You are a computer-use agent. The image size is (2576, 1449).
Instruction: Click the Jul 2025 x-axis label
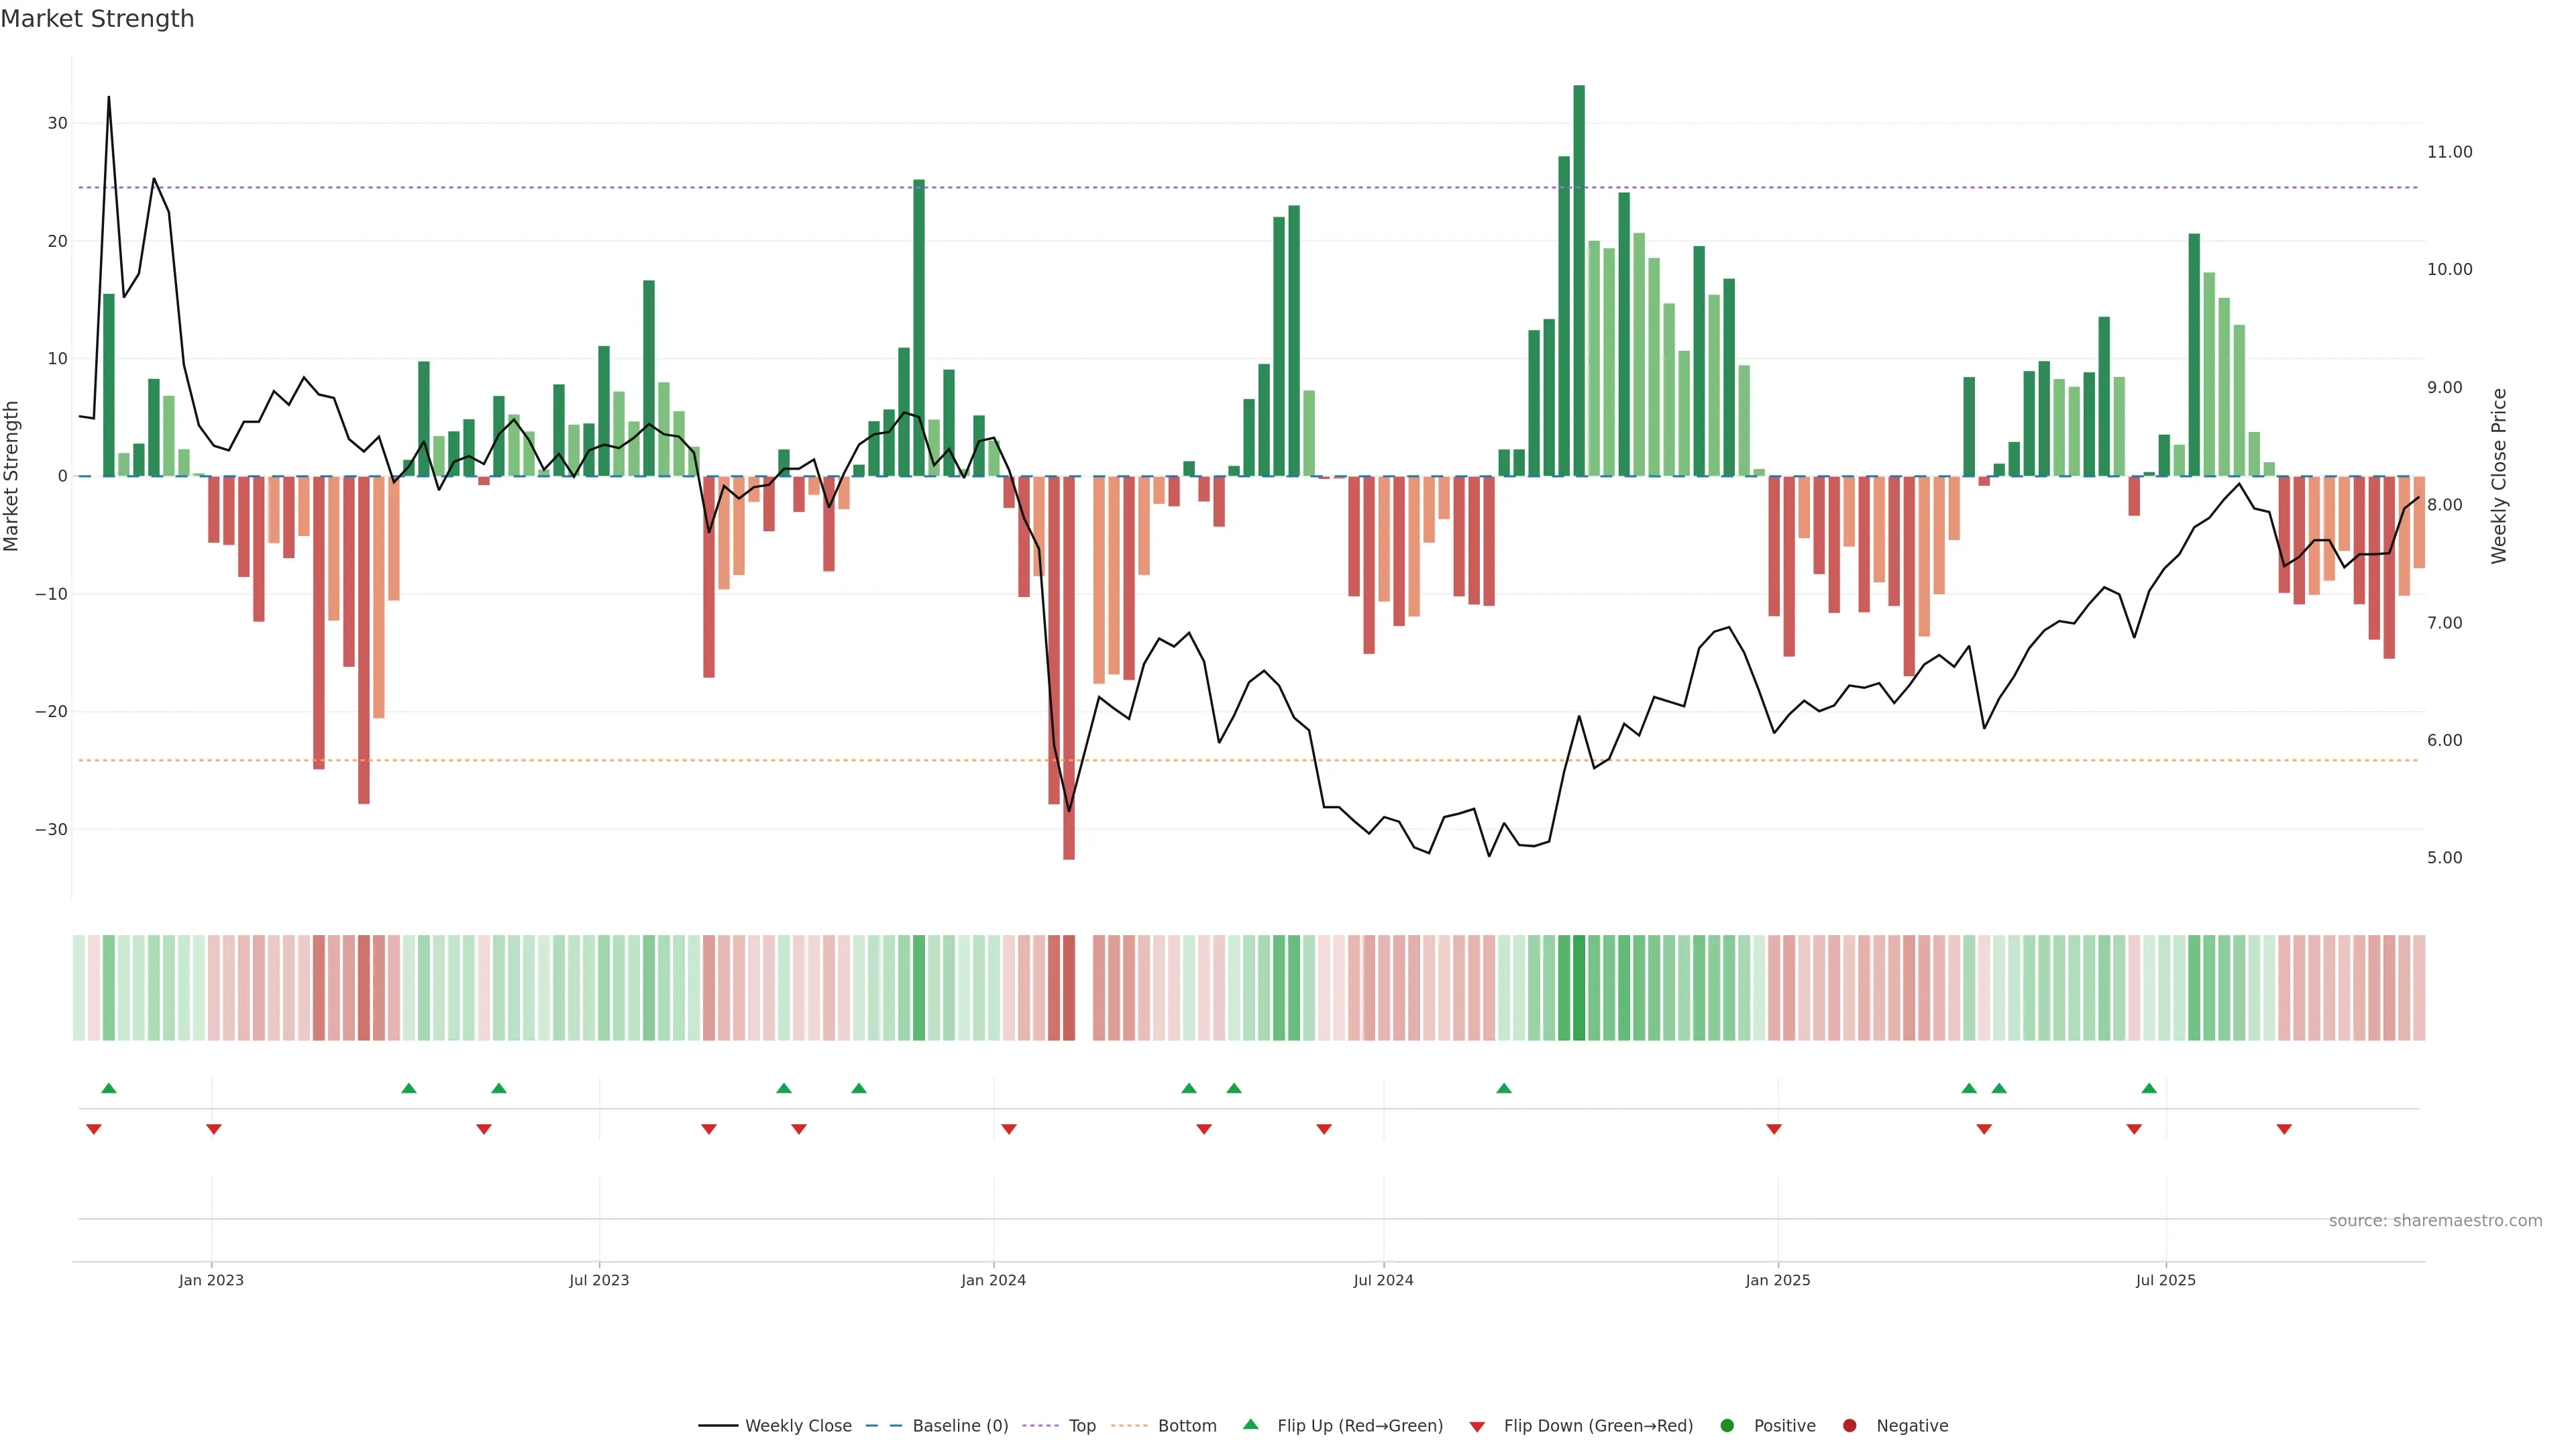(x=2165, y=1280)
